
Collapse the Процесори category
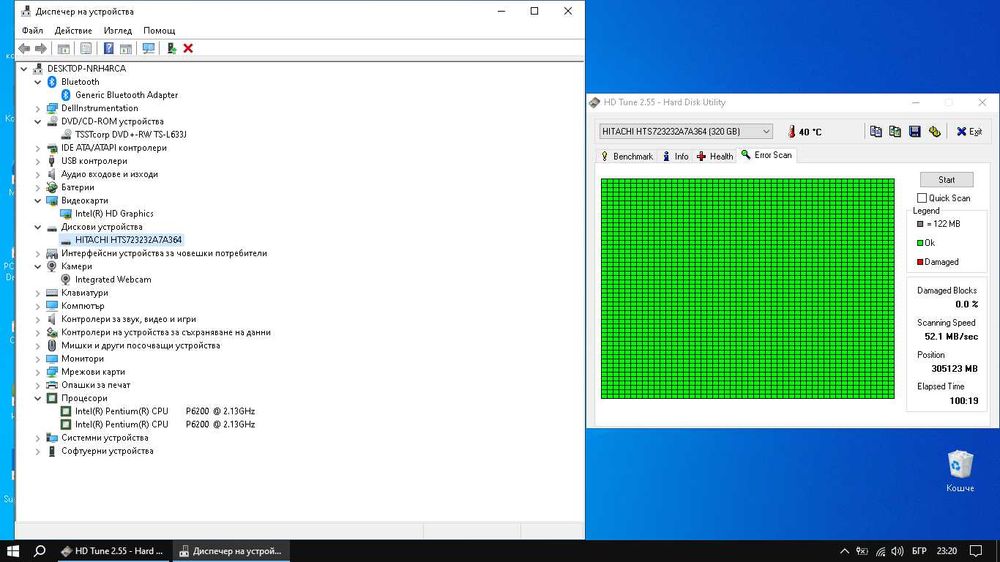click(38, 399)
